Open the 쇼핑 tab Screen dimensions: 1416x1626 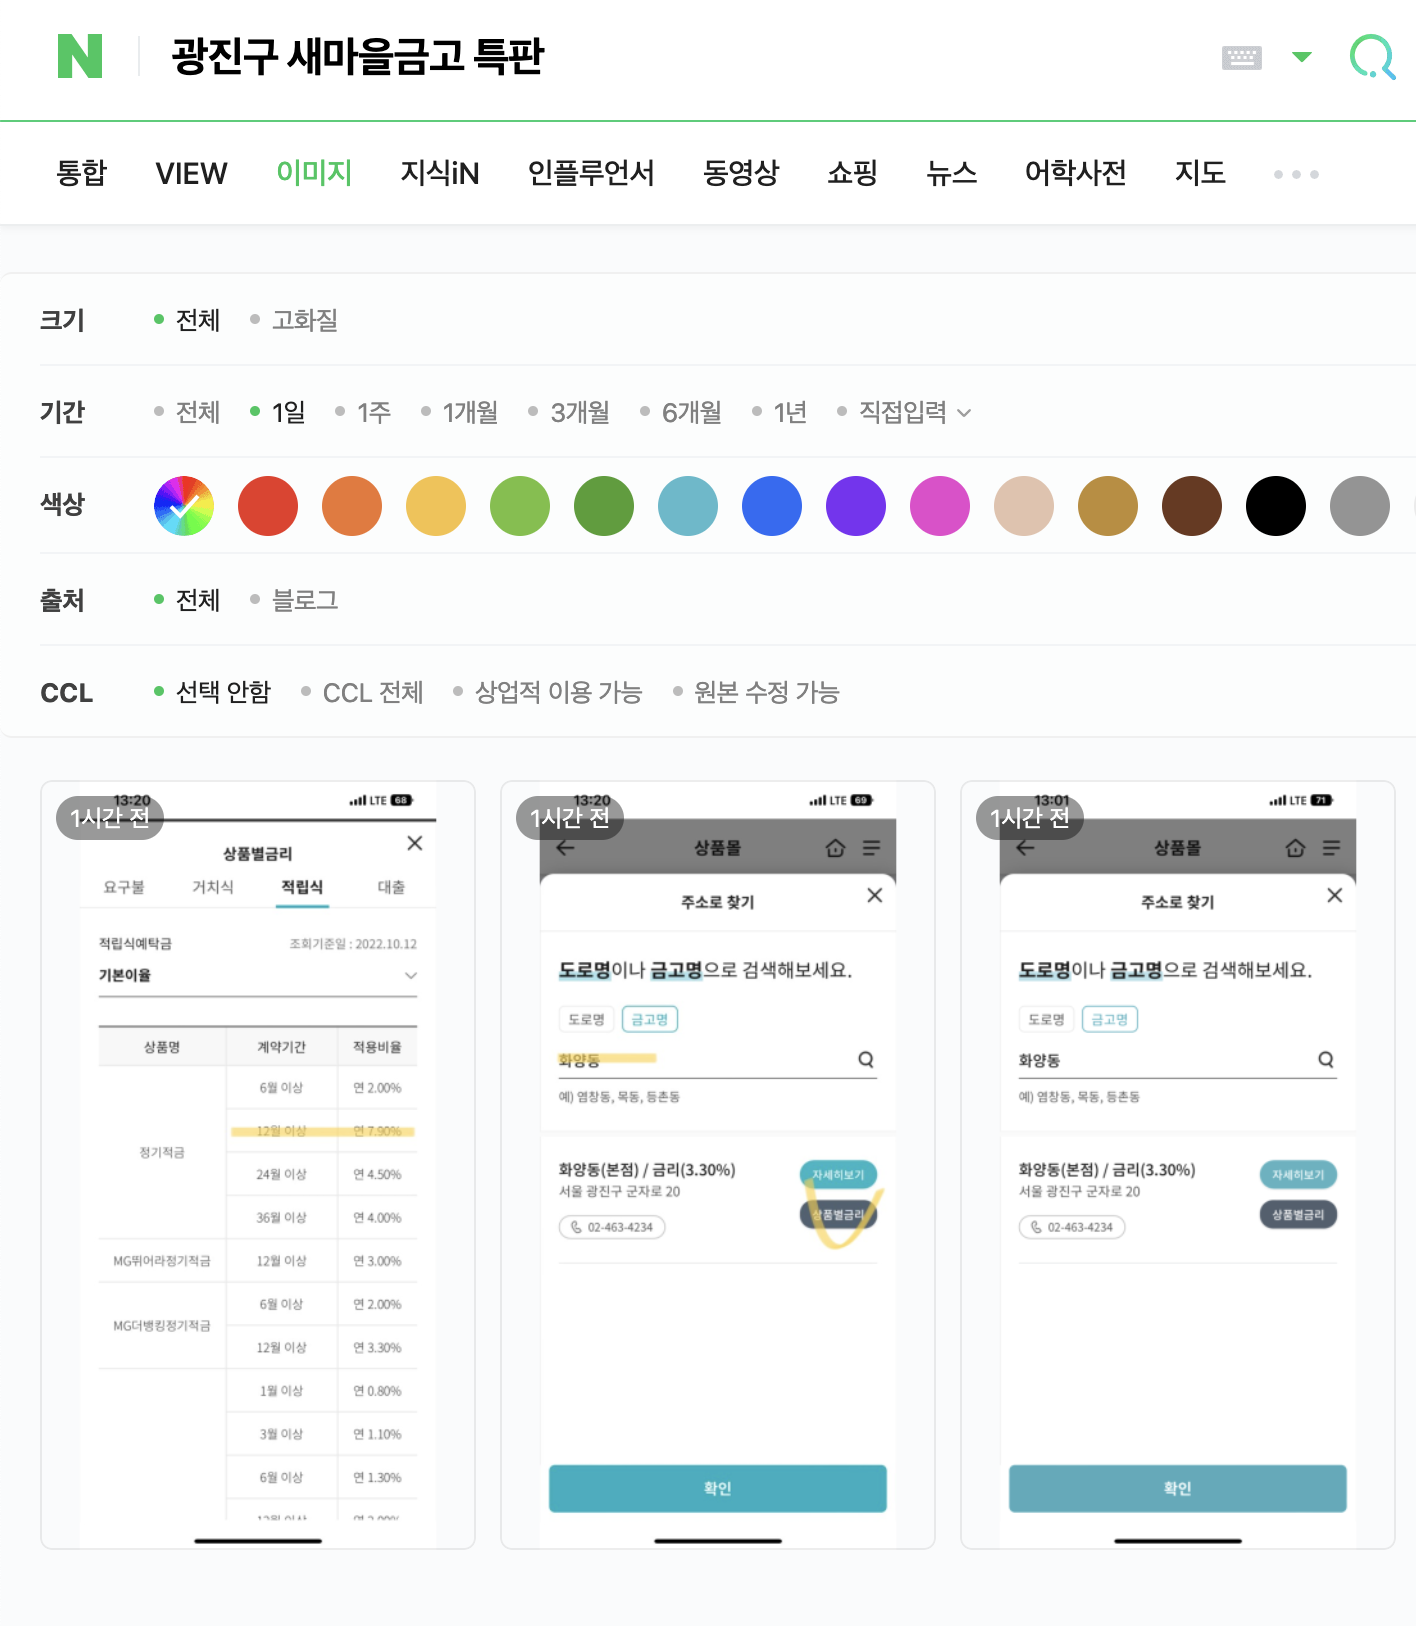[852, 173]
